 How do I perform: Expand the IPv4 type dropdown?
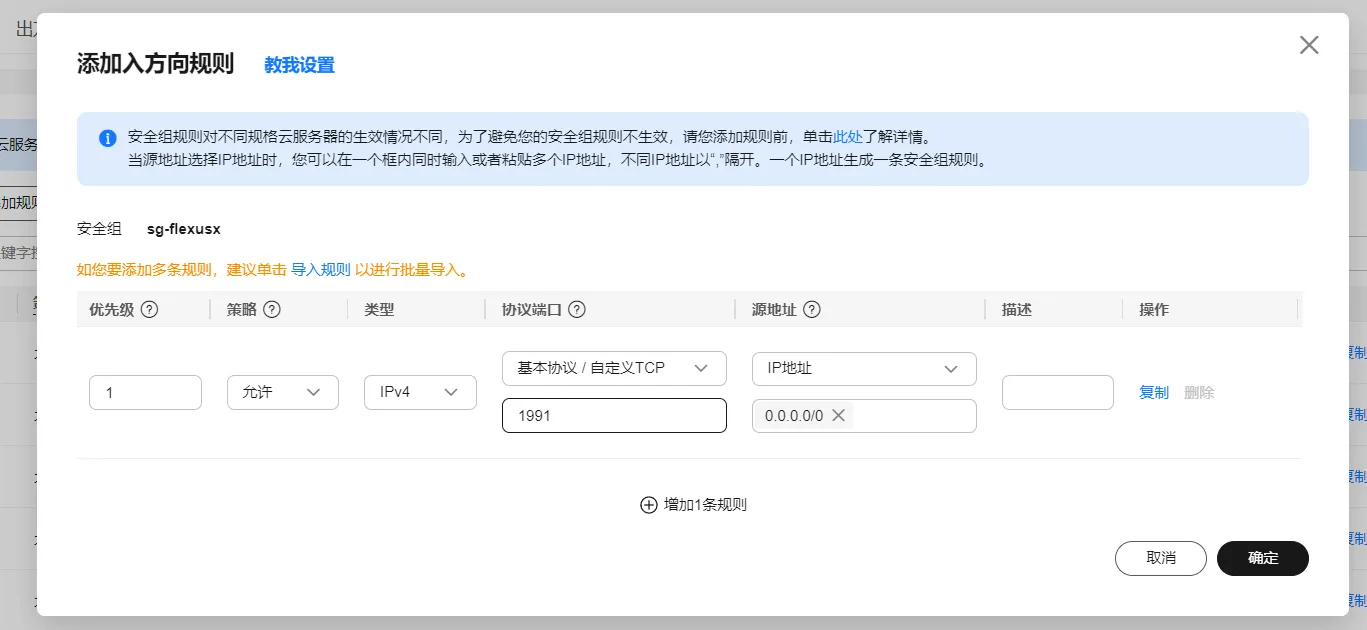(x=420, y=392)
